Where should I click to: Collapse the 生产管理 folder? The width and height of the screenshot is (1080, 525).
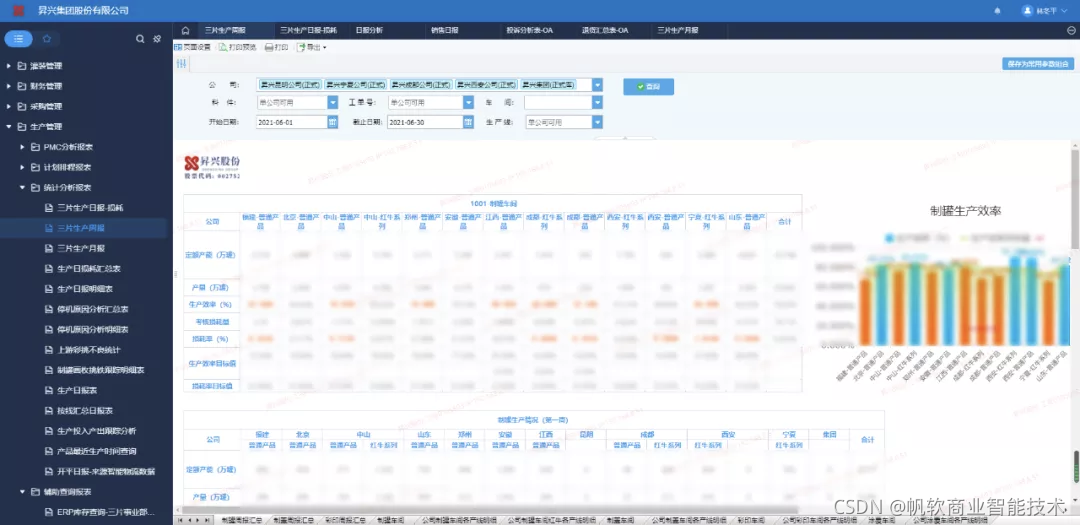point(9,127)
